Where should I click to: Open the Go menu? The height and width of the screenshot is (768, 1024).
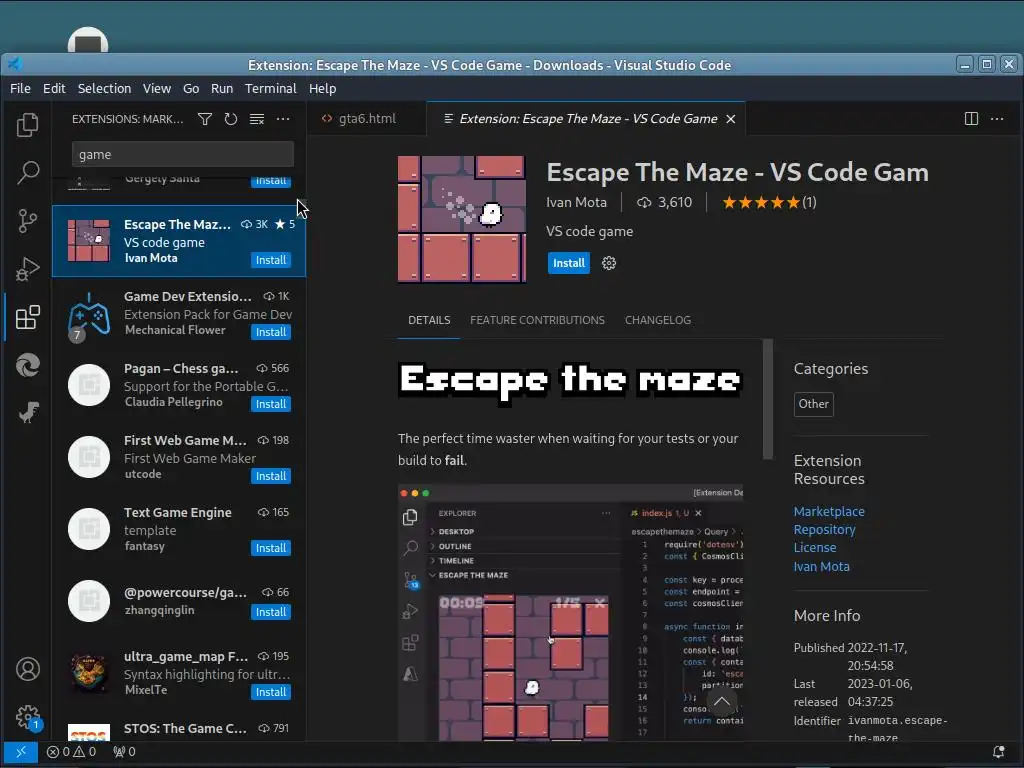click(x=191, y=88)
